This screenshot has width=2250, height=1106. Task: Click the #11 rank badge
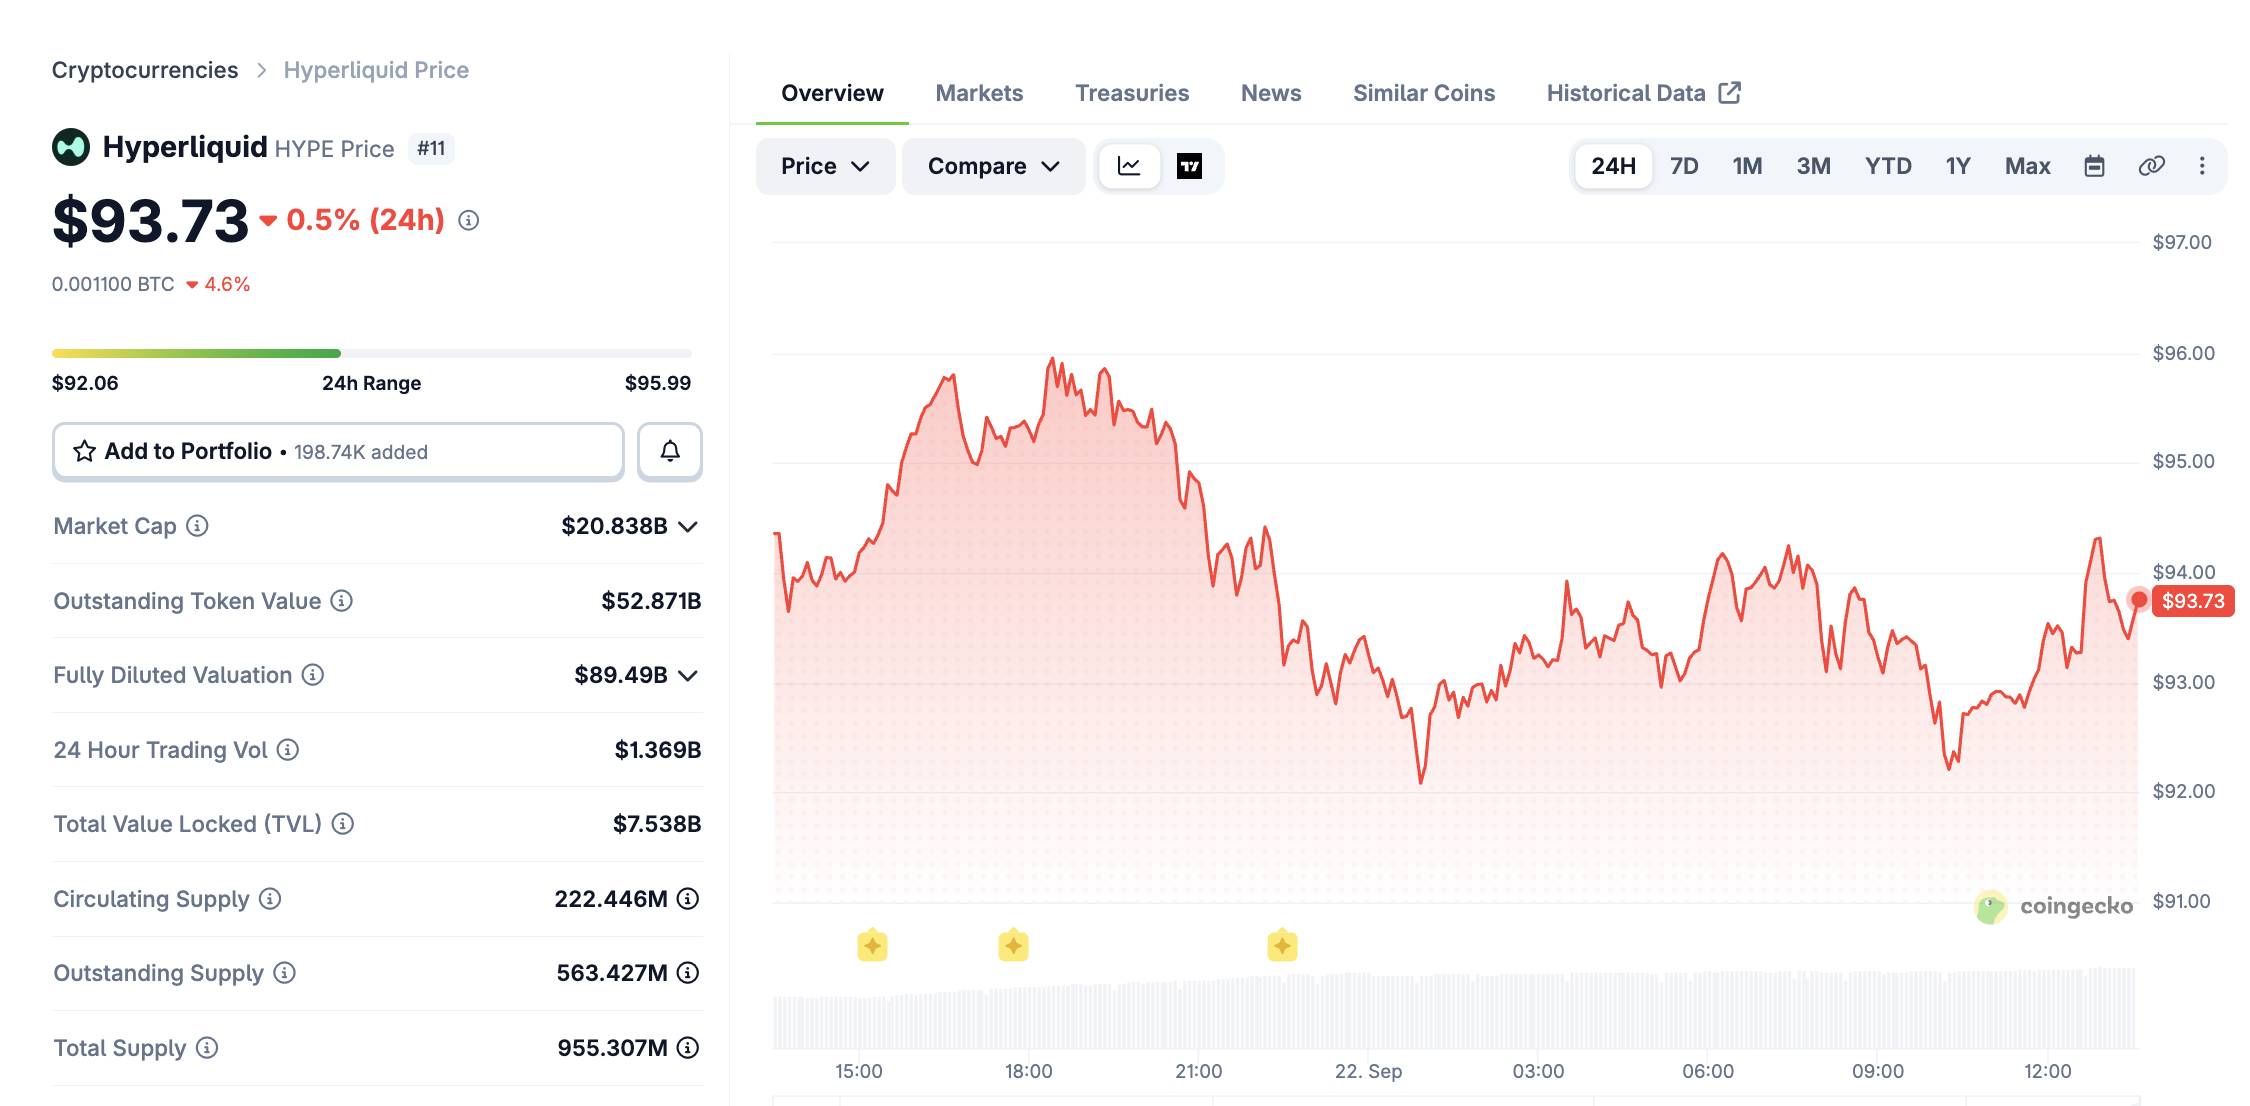(x=431, y=149)
